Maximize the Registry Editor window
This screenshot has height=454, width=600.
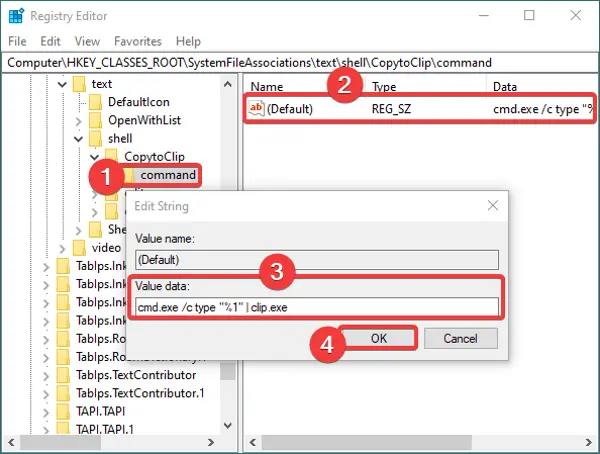point(529,15)
